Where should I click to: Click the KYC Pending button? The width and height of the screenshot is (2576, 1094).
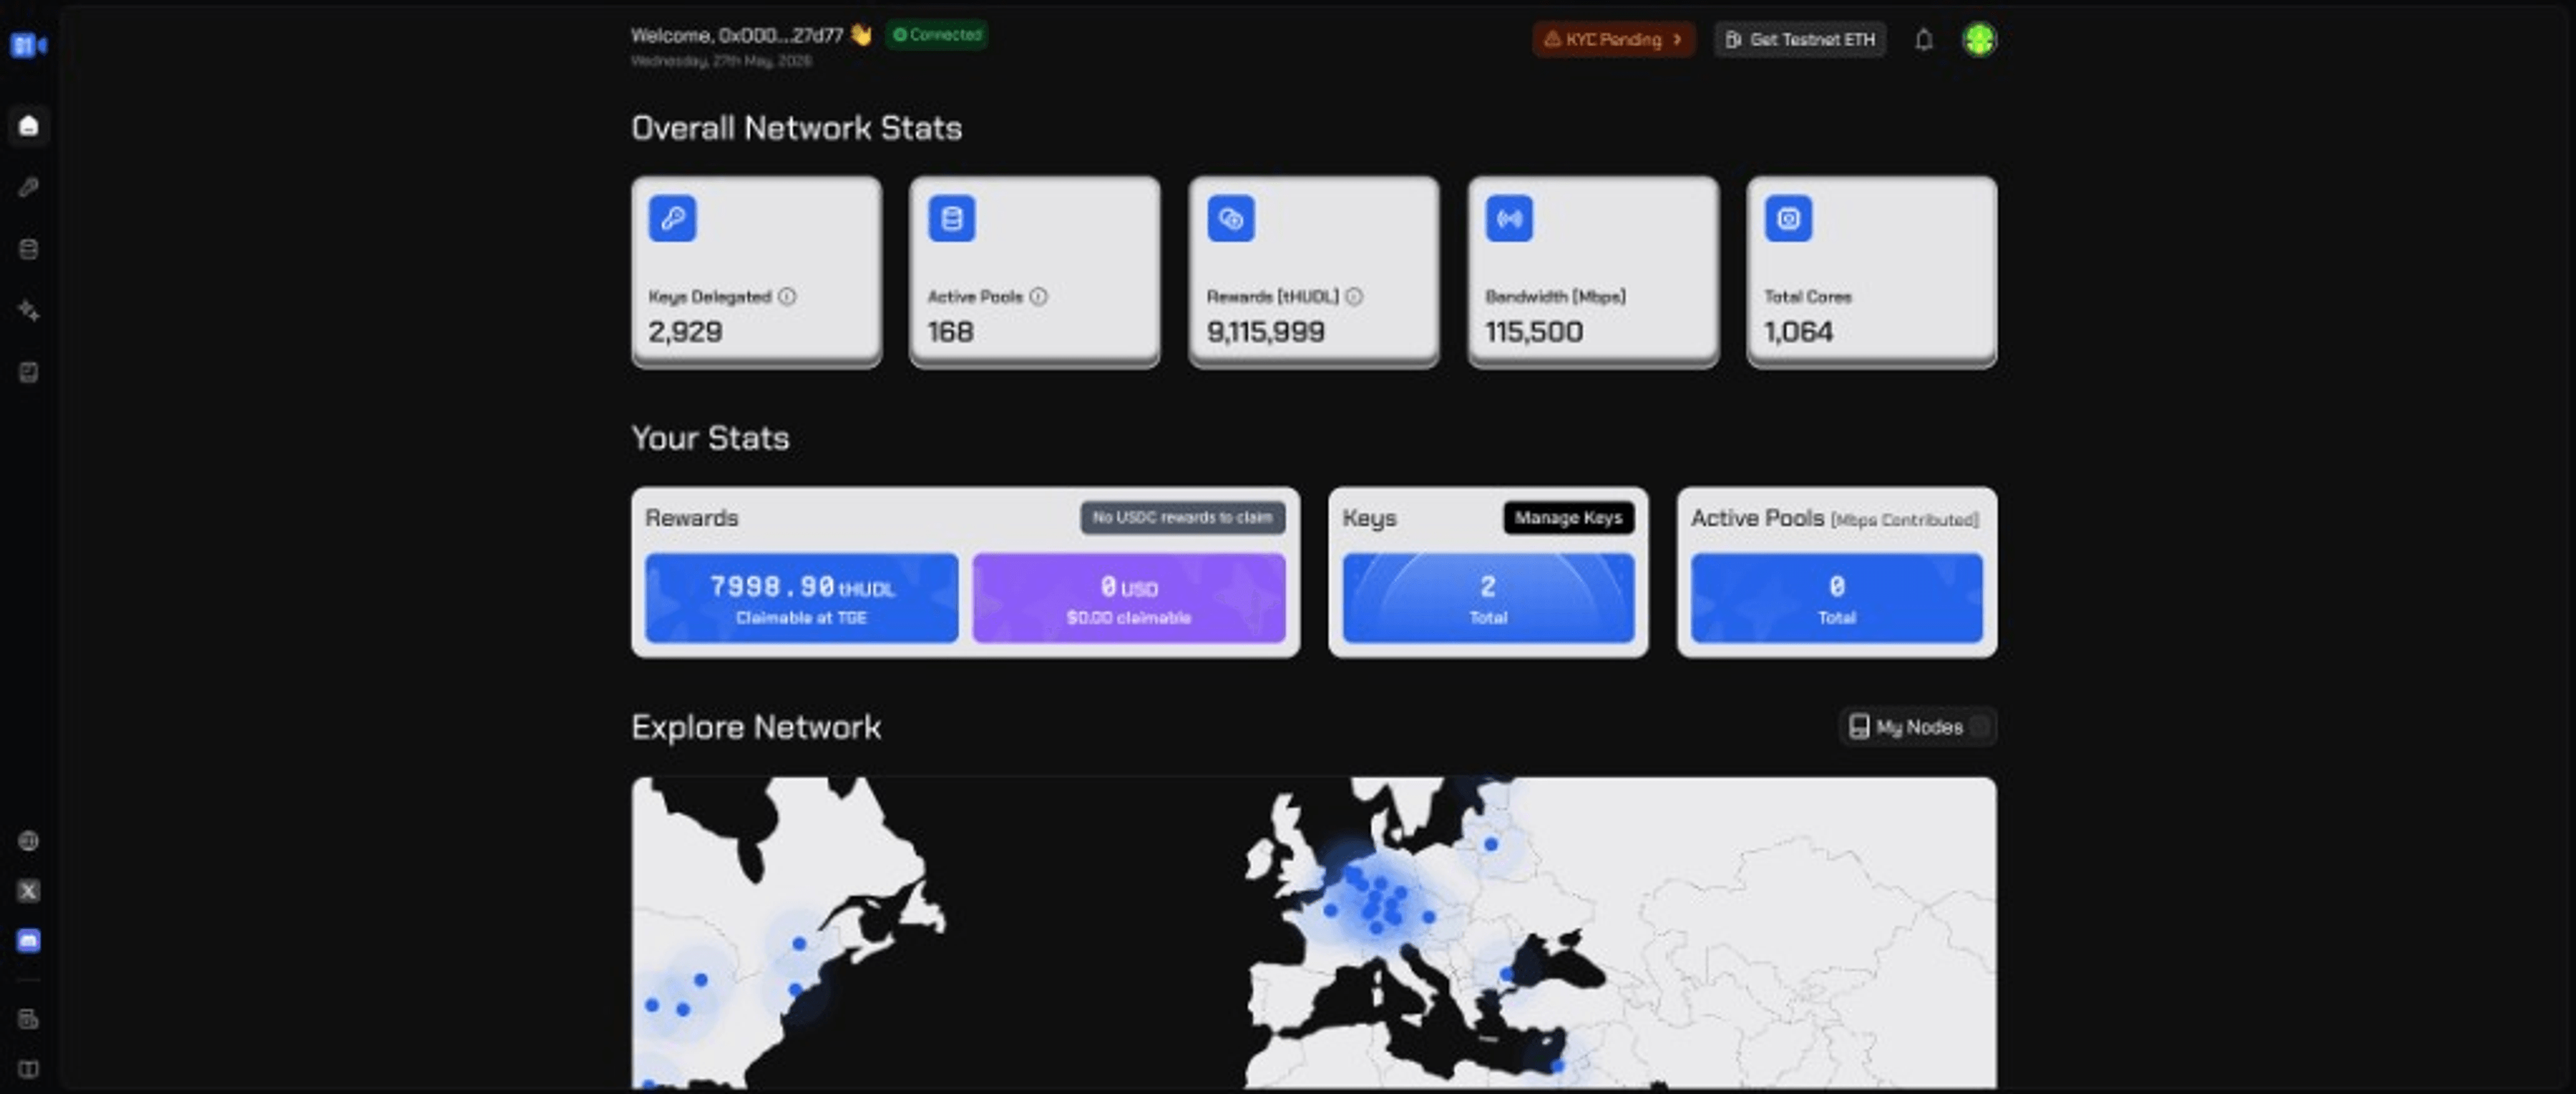coord(1613,40)
